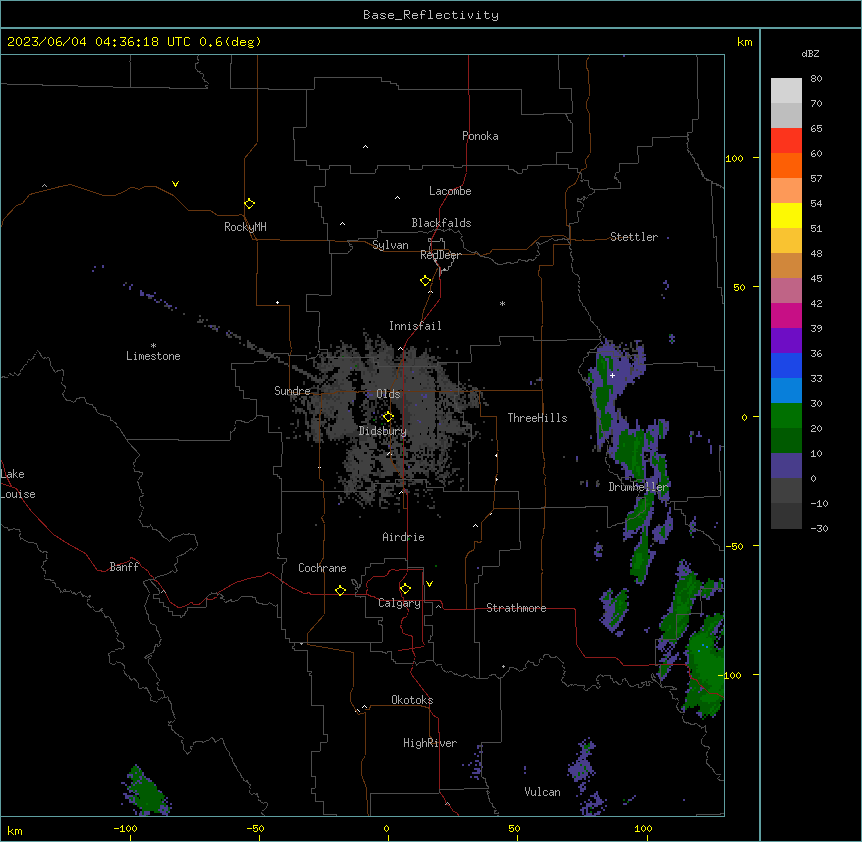Click the Airdrie city label

coord(404,537)
